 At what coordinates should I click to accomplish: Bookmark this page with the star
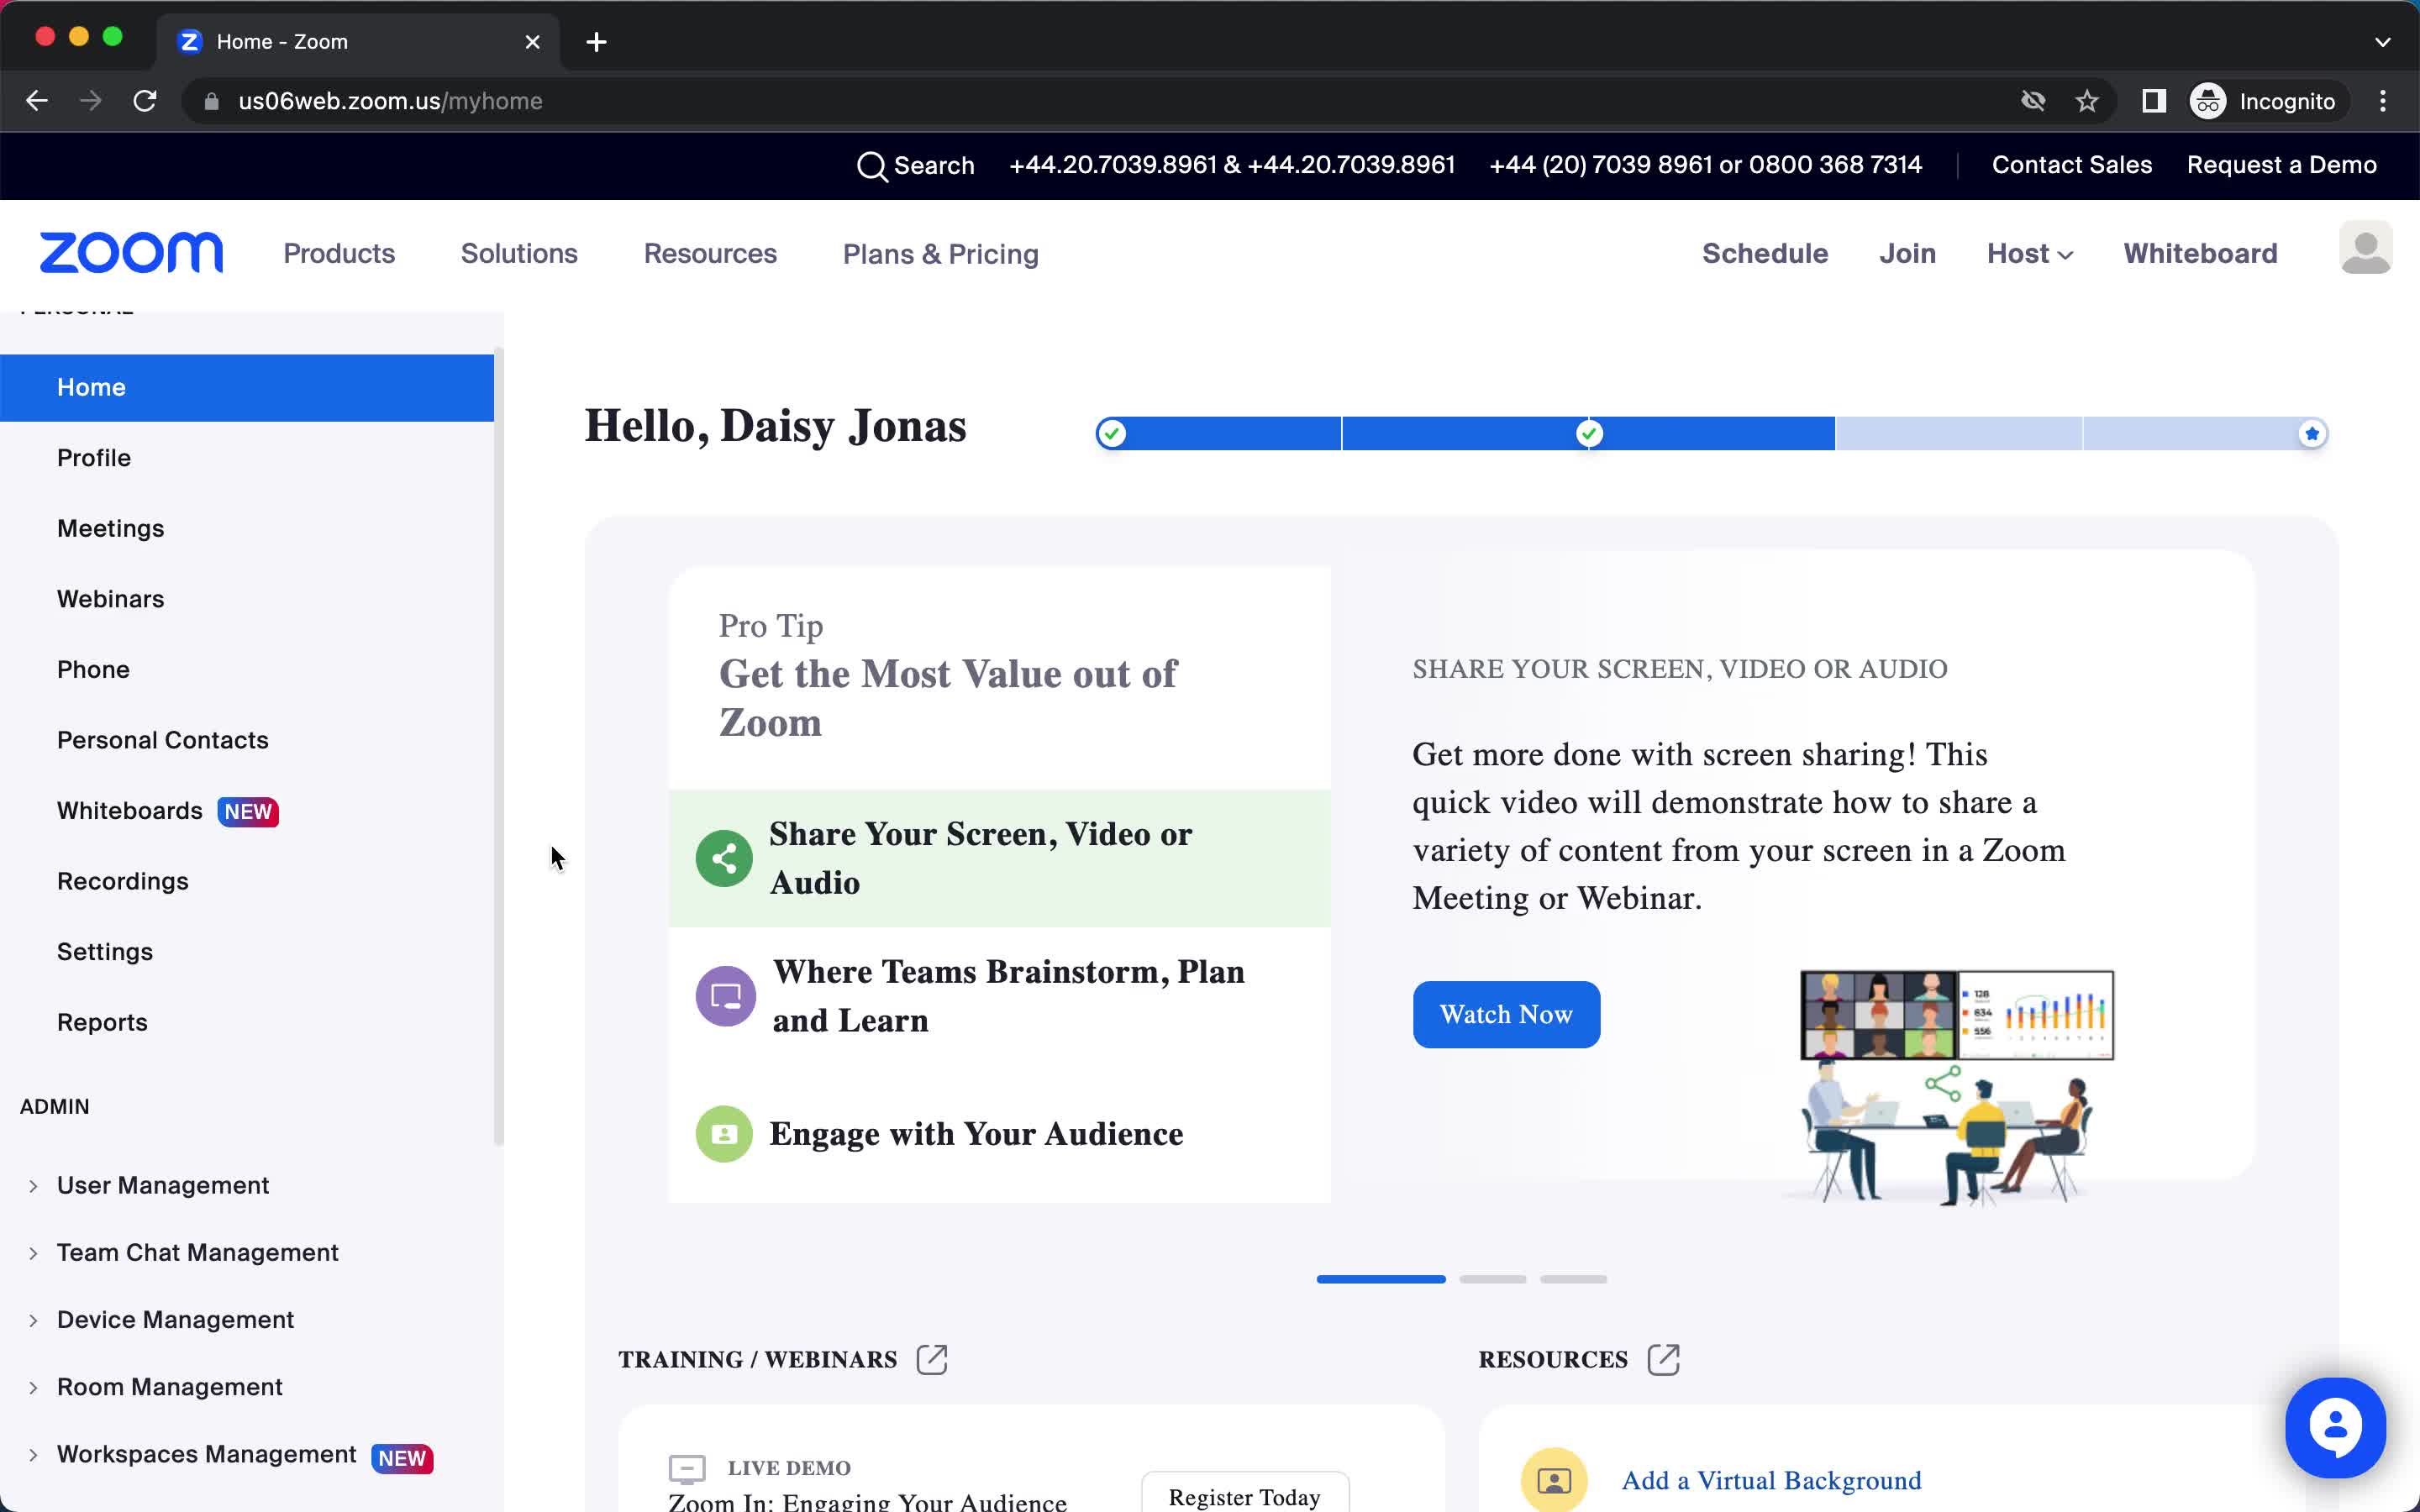2087,101
